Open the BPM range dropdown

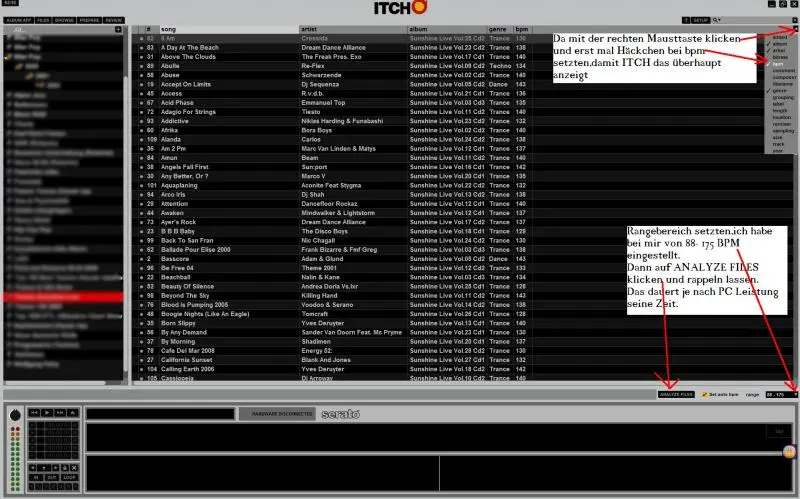[794, 395]
